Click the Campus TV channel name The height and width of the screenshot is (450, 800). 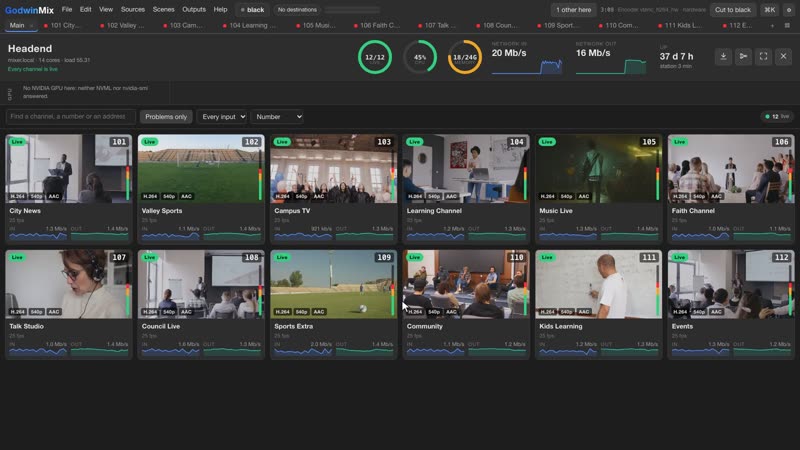pos(292,211)
